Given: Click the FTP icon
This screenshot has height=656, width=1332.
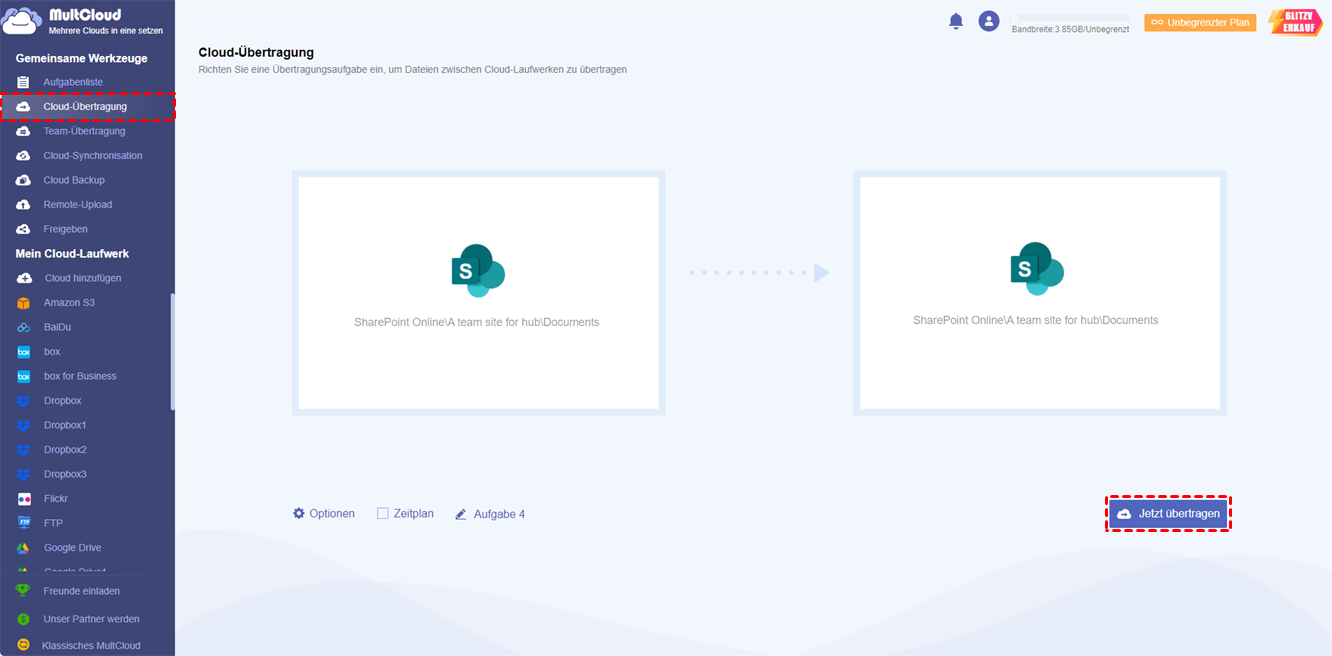Looking at the screenshot, I should pos(23,523).
